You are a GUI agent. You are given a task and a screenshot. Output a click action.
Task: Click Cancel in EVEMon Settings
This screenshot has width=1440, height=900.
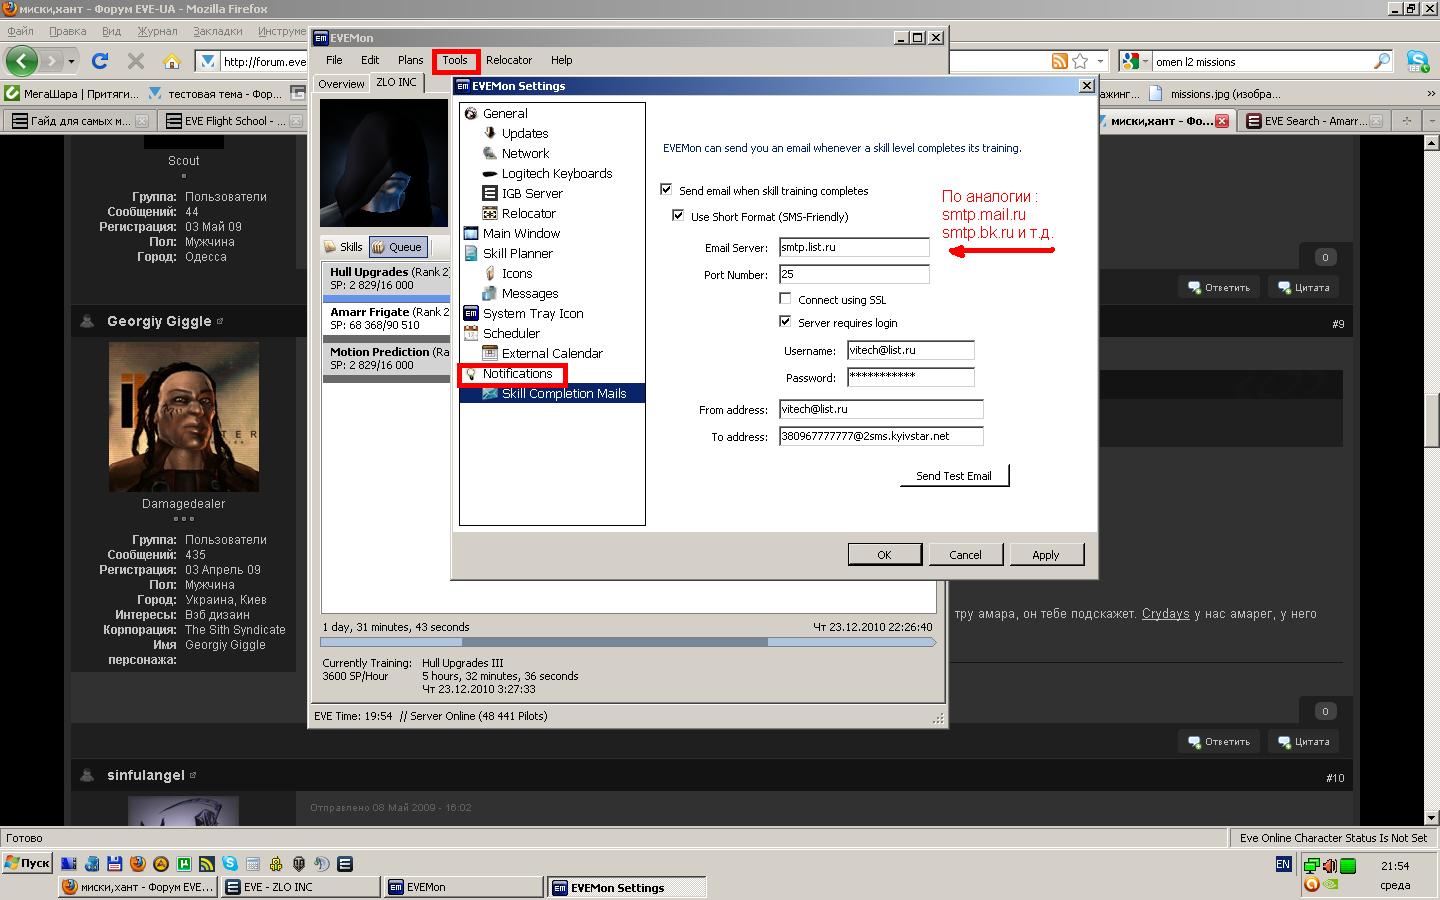[965, 555]
